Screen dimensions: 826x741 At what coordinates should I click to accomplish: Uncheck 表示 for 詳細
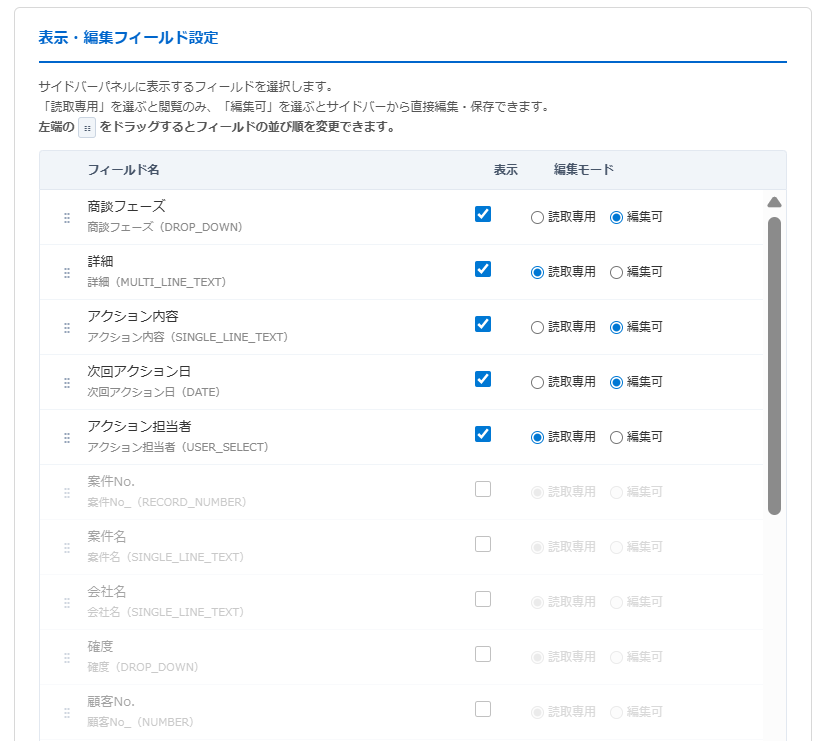(483, 269)
